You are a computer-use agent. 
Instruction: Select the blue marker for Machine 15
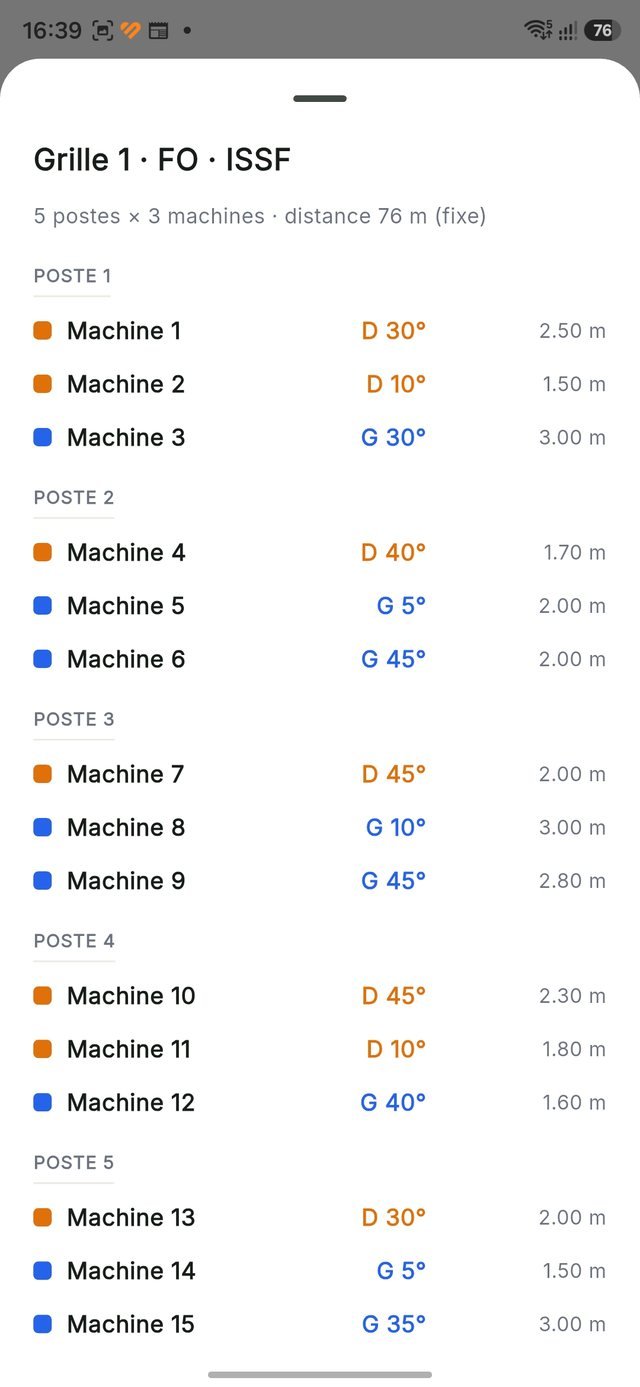(x=42, y=1324)
